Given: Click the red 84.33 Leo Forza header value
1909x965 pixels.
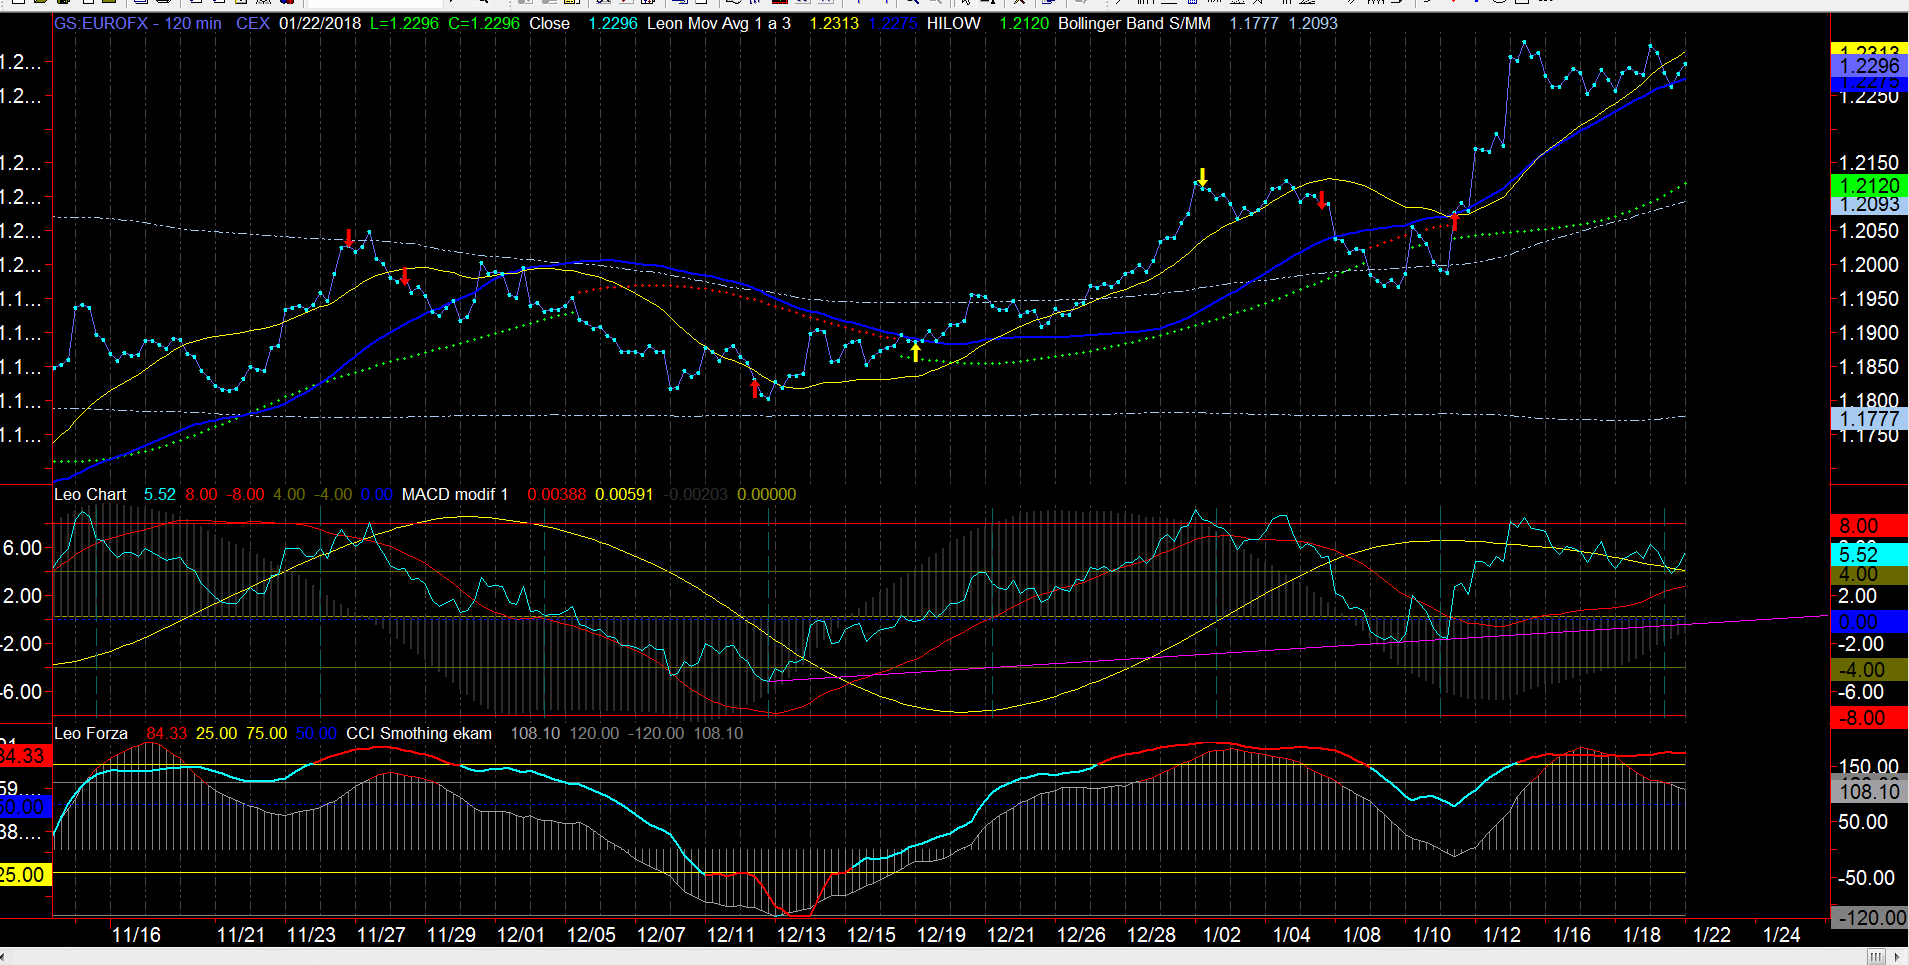Looking at the screenshot, I should click(x=167, y=733).
